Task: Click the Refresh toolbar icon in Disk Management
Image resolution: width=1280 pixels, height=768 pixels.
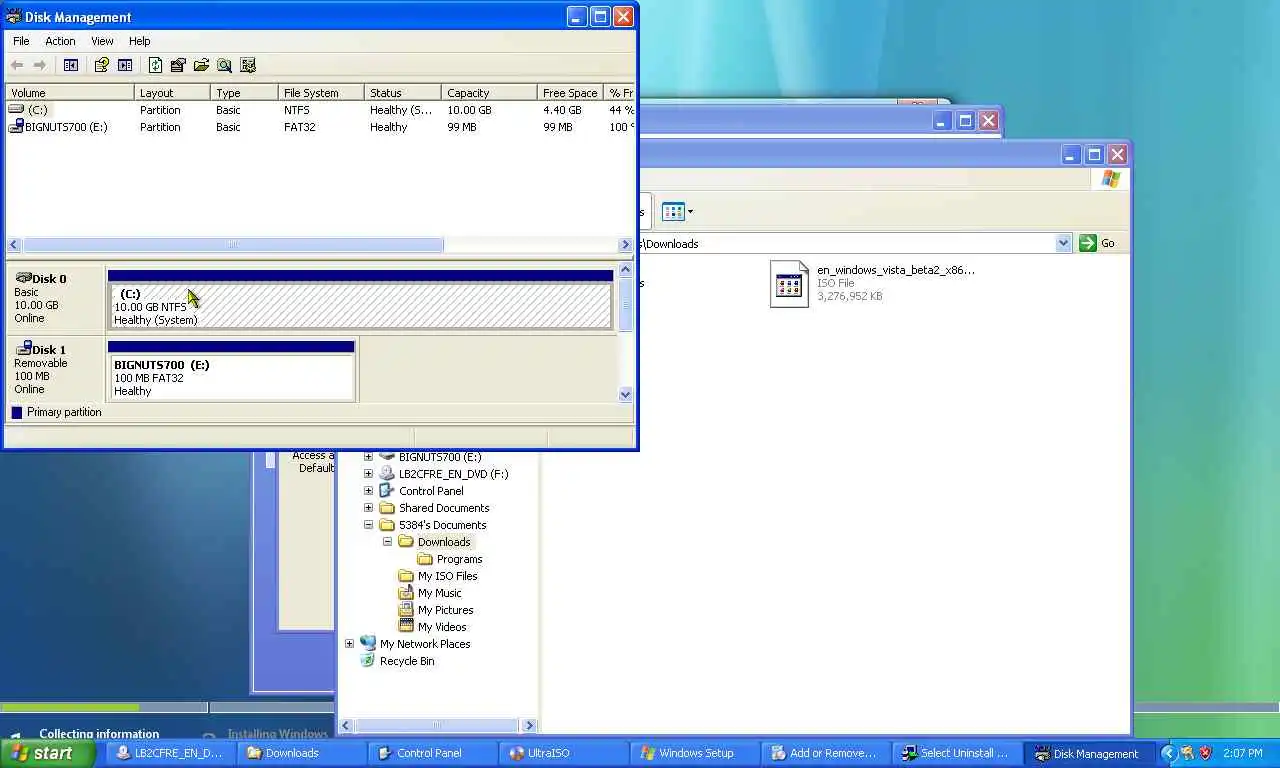Action: [x=155, y=65]
